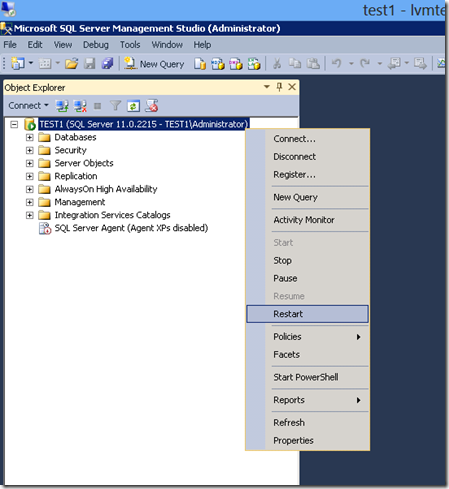Expand the Security folder
The width and height of the screenshot is (449, 489).
click(x=30, y=150)
